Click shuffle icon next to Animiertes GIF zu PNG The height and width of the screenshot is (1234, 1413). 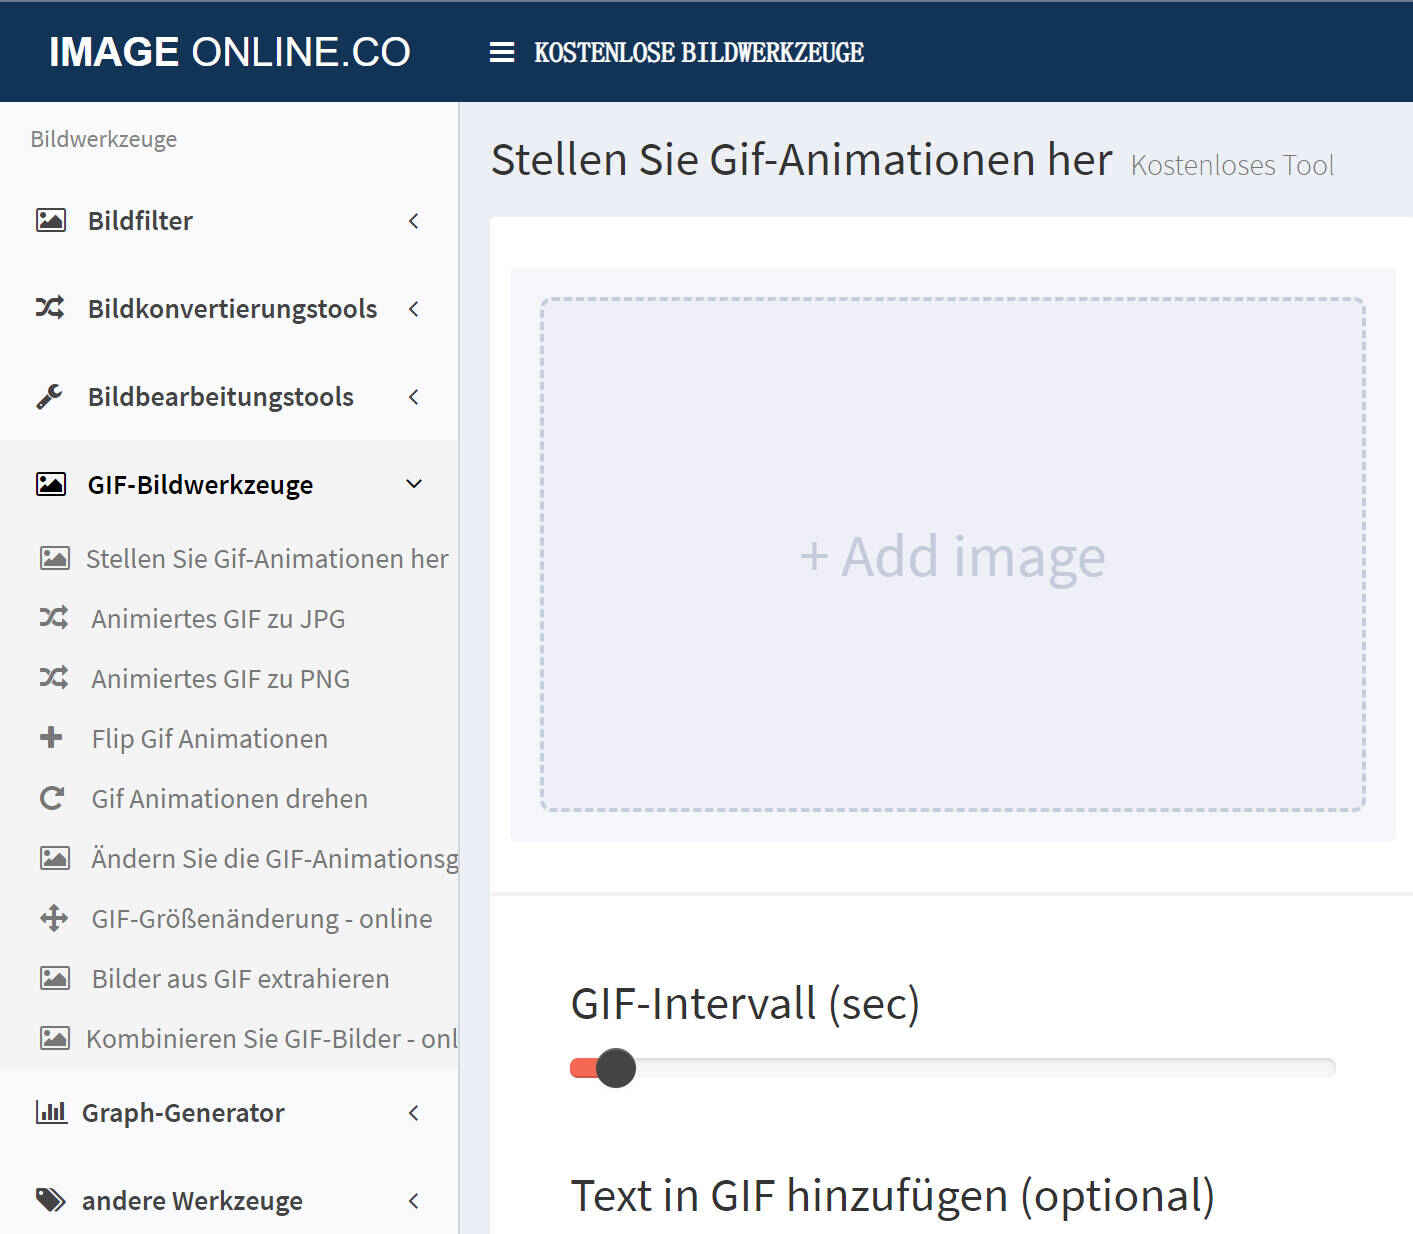pyautogui.click(x=54, y=678)
